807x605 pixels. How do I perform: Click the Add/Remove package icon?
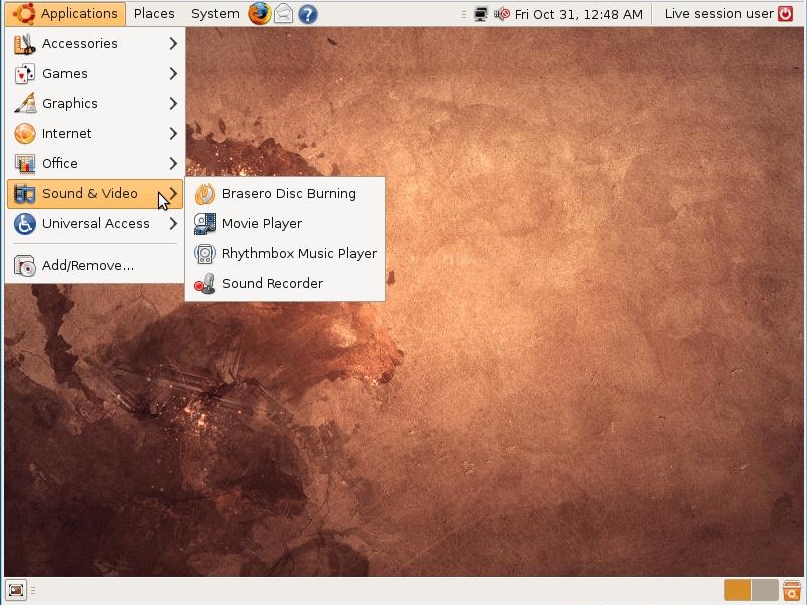25,265
